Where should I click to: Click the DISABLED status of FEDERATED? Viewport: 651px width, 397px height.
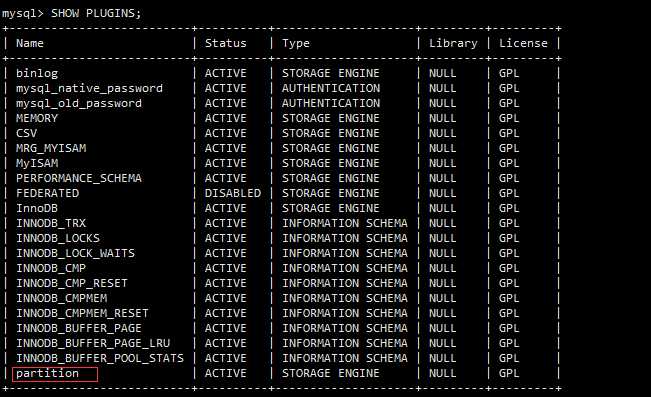coord(232,193)
